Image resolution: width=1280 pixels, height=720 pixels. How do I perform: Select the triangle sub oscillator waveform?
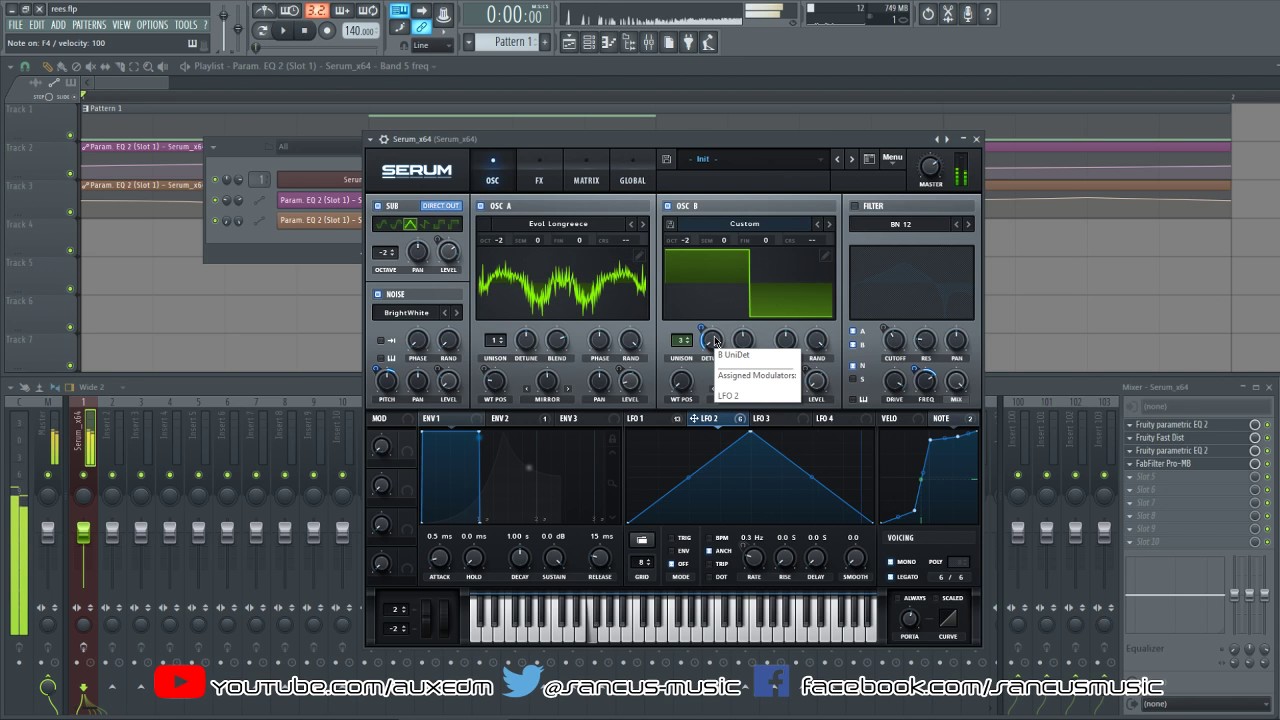410,224
